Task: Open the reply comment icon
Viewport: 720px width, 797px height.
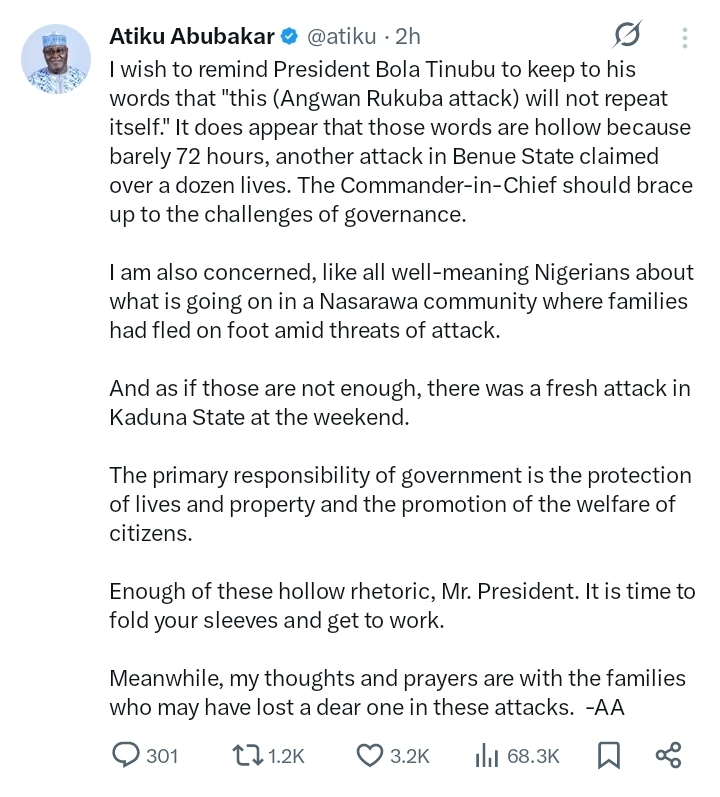Action: point(125,754)
